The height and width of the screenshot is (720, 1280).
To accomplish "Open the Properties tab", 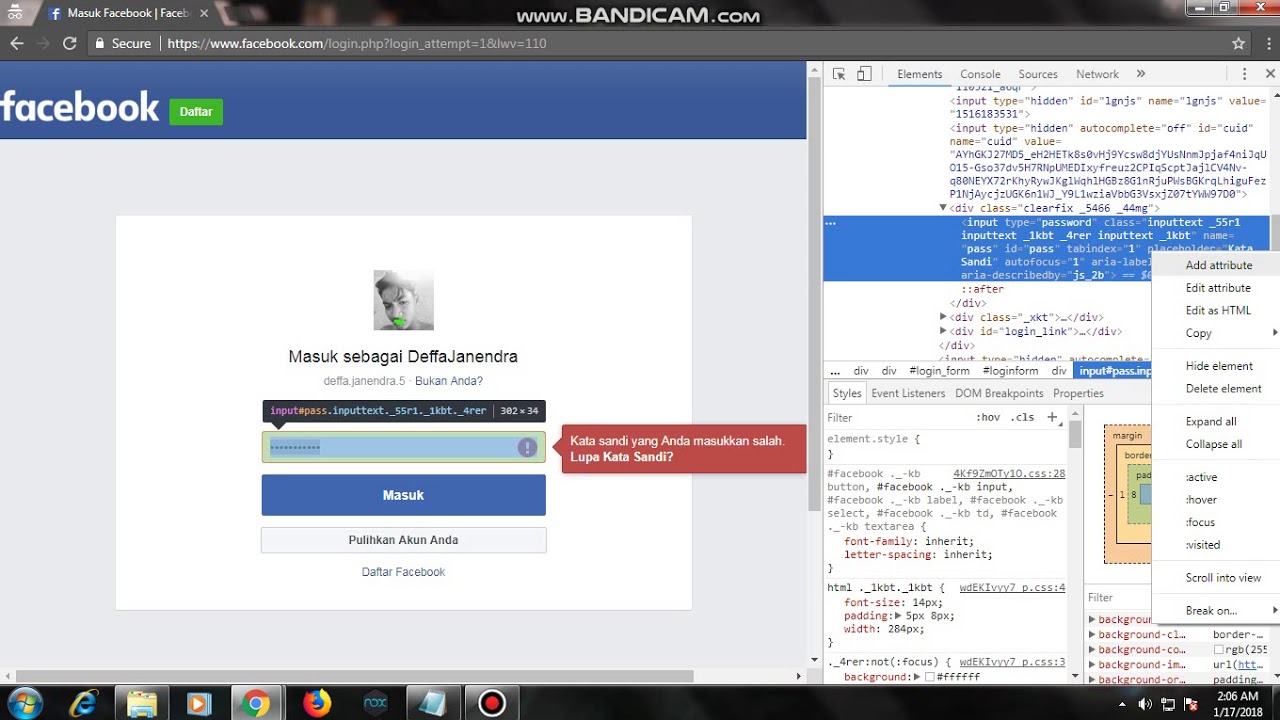I will pyautogui.click(x=1078, y=393).
